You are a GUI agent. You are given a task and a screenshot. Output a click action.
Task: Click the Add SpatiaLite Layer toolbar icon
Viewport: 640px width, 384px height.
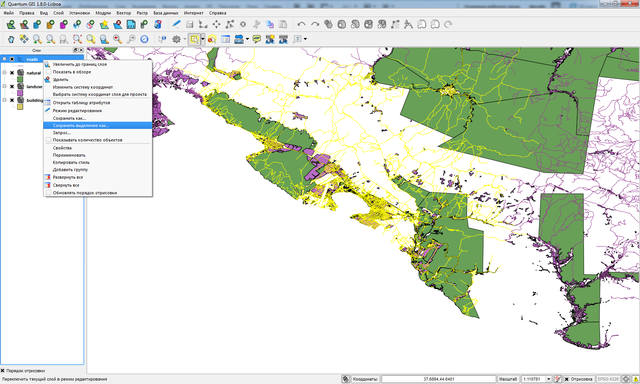coord(51,24)
